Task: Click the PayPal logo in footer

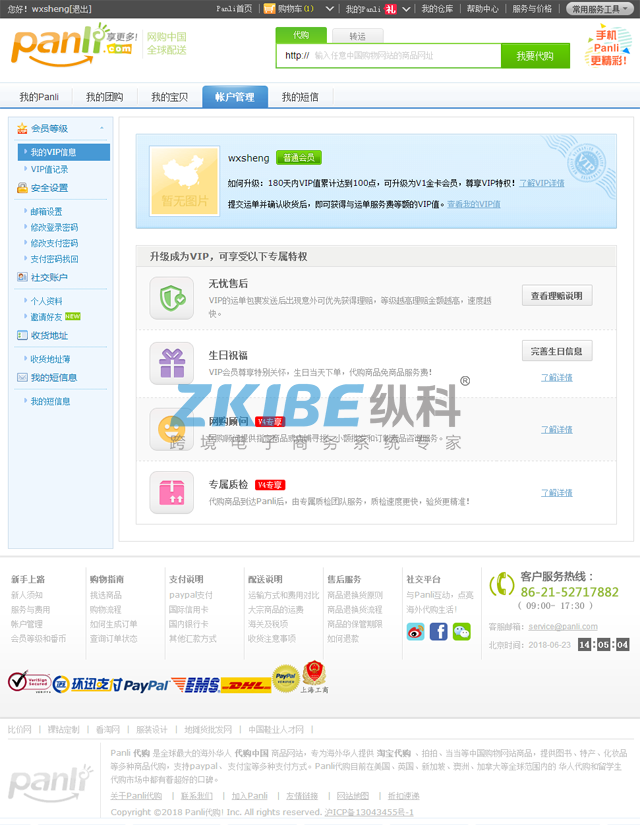Action: 146,685
